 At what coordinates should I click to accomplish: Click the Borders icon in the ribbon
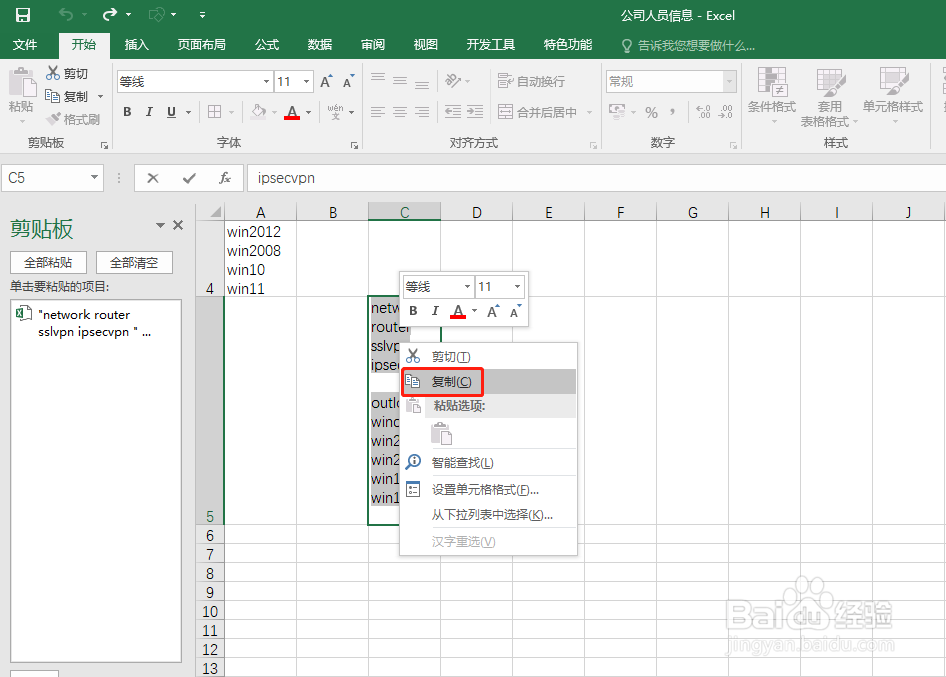(214, 112)
